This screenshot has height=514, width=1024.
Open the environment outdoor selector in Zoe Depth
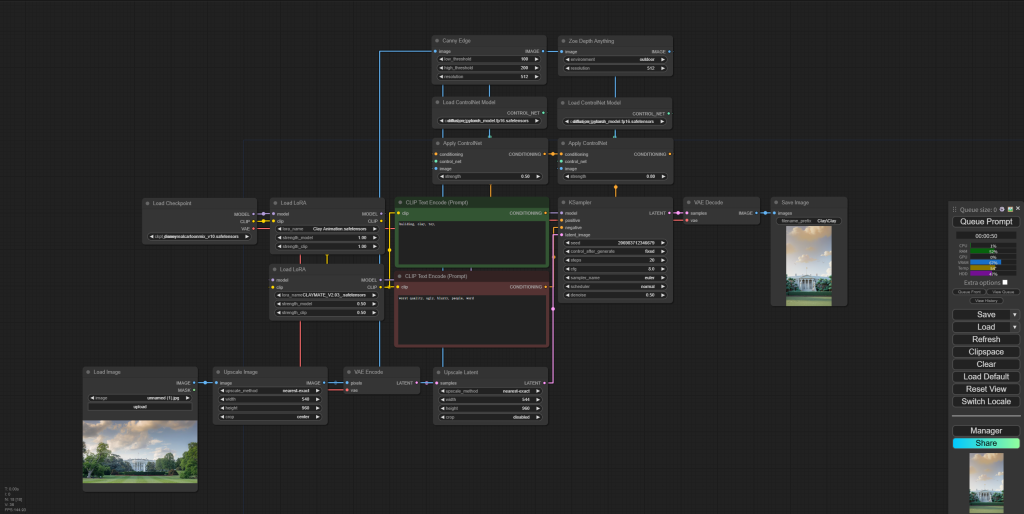click(x=615, y=59)
